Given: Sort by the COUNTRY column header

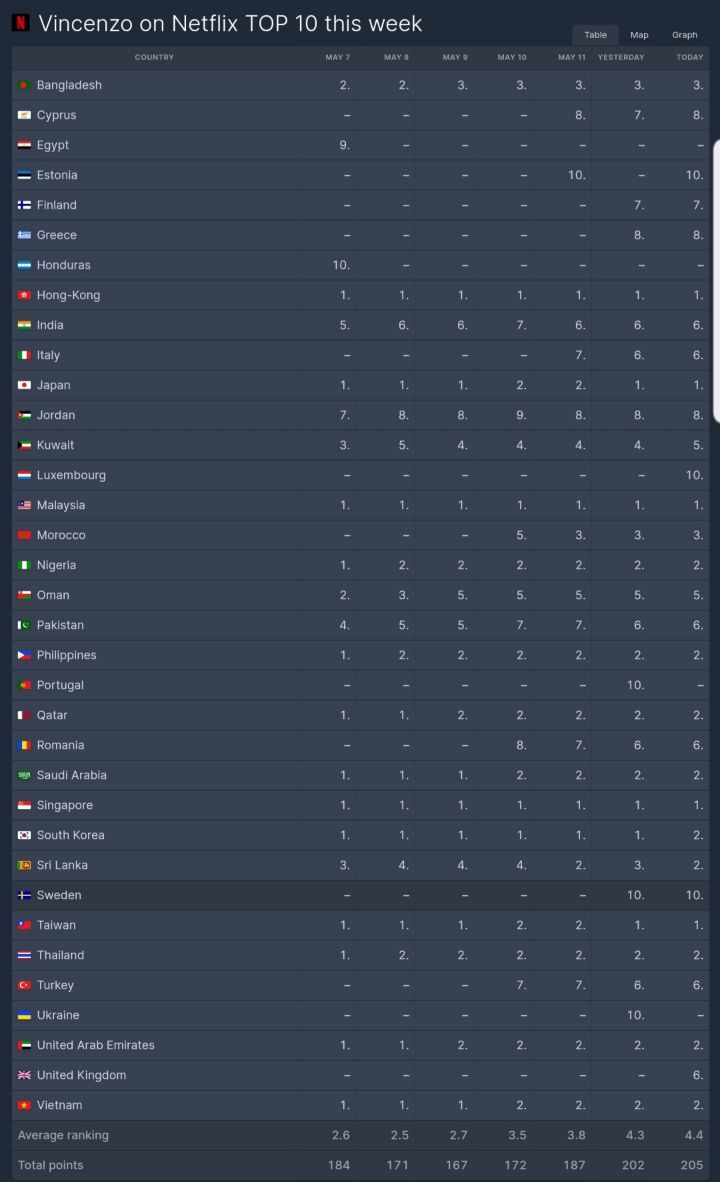Looking at the screenshot, I should click(154, 57).
